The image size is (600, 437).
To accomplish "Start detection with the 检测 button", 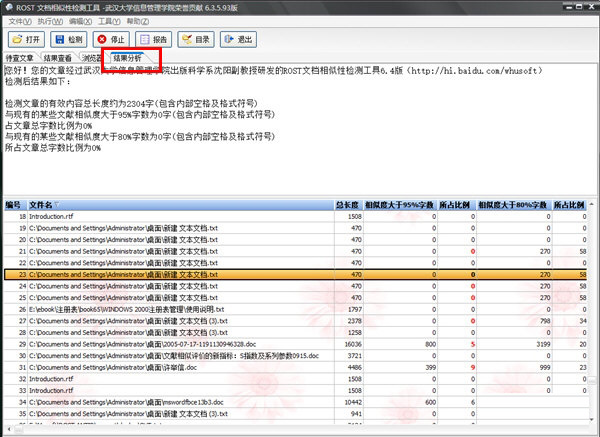I will tap(70, 40).
